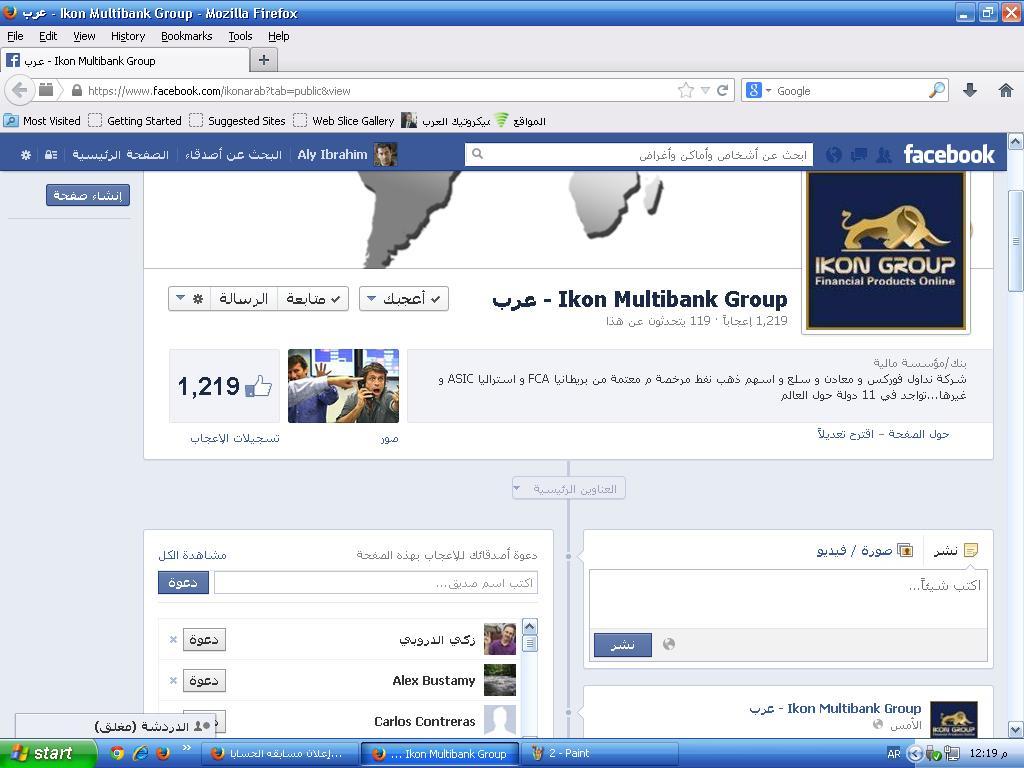Invite Alex Bustamy with the دعوة button

204,680
